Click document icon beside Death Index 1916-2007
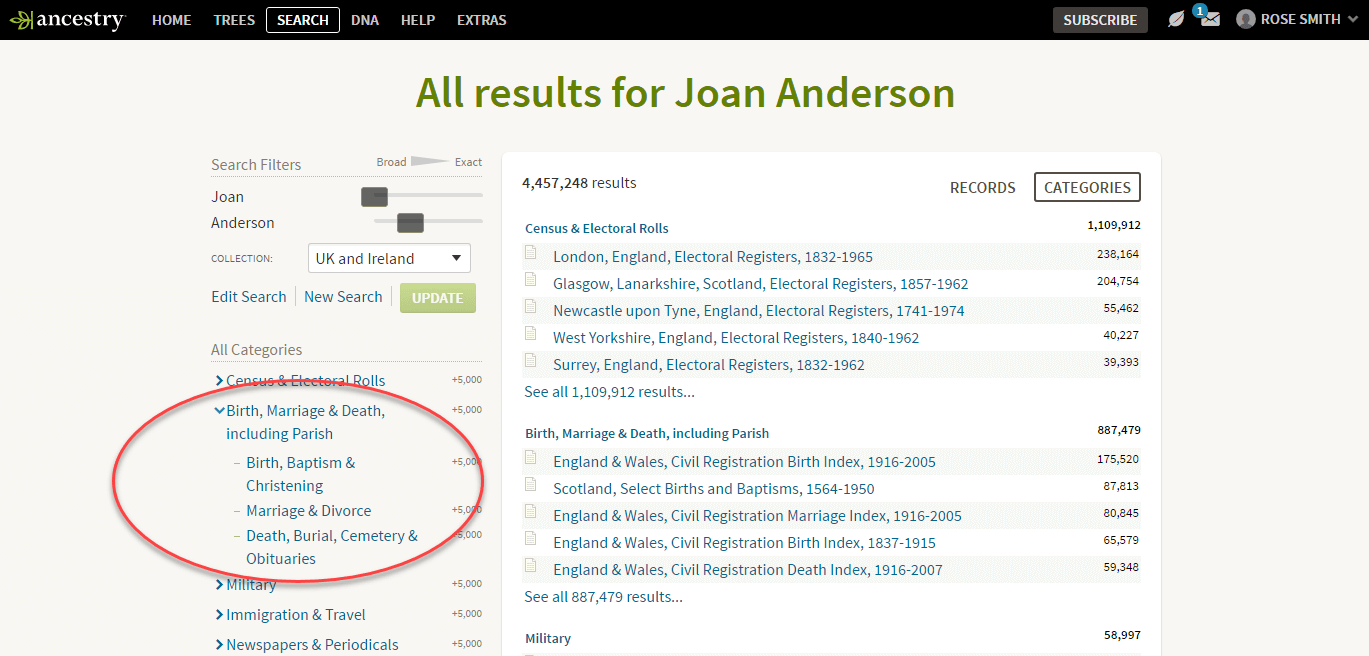1369x656 pixels. click(x=532, y=567)
